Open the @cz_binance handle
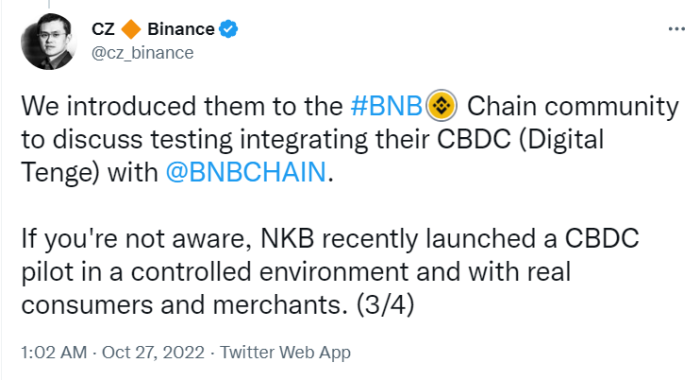The image size is (700, 380). 142,53
